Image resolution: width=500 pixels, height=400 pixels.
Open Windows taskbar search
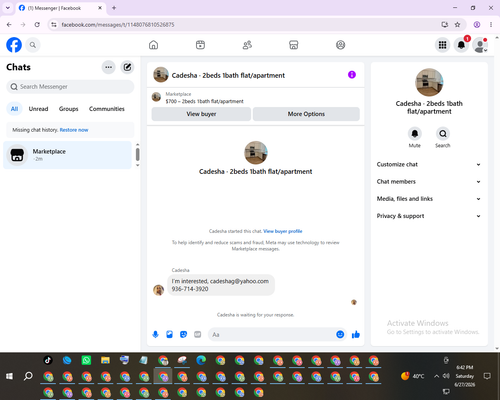click(28, 376)
